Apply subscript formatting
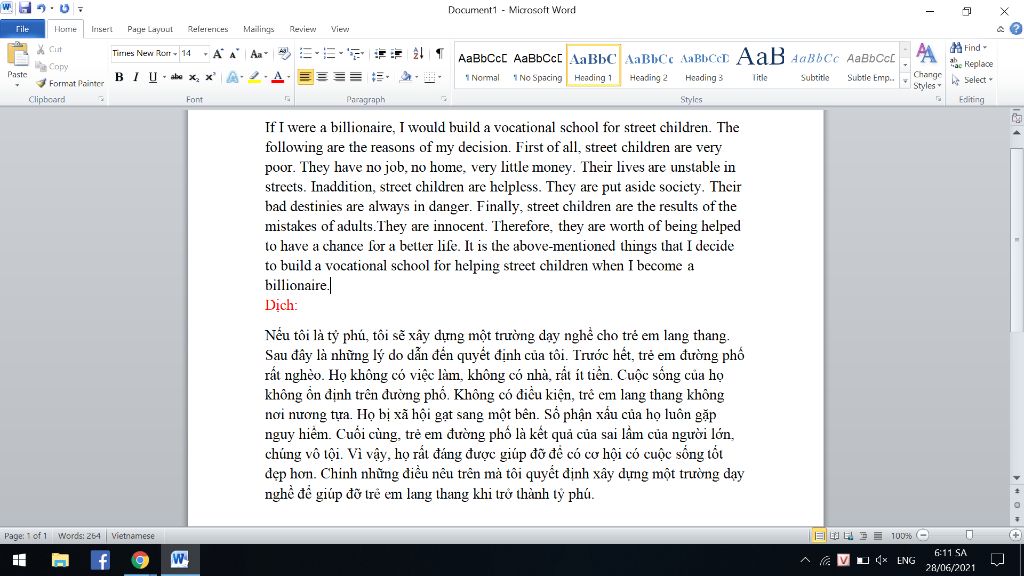 193,77
